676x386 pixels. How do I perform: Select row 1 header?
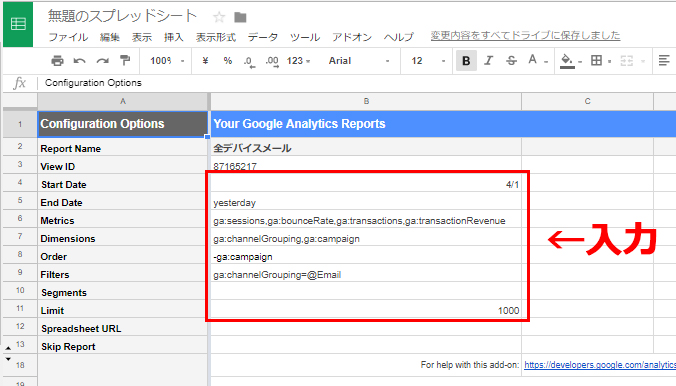[20, 124]
